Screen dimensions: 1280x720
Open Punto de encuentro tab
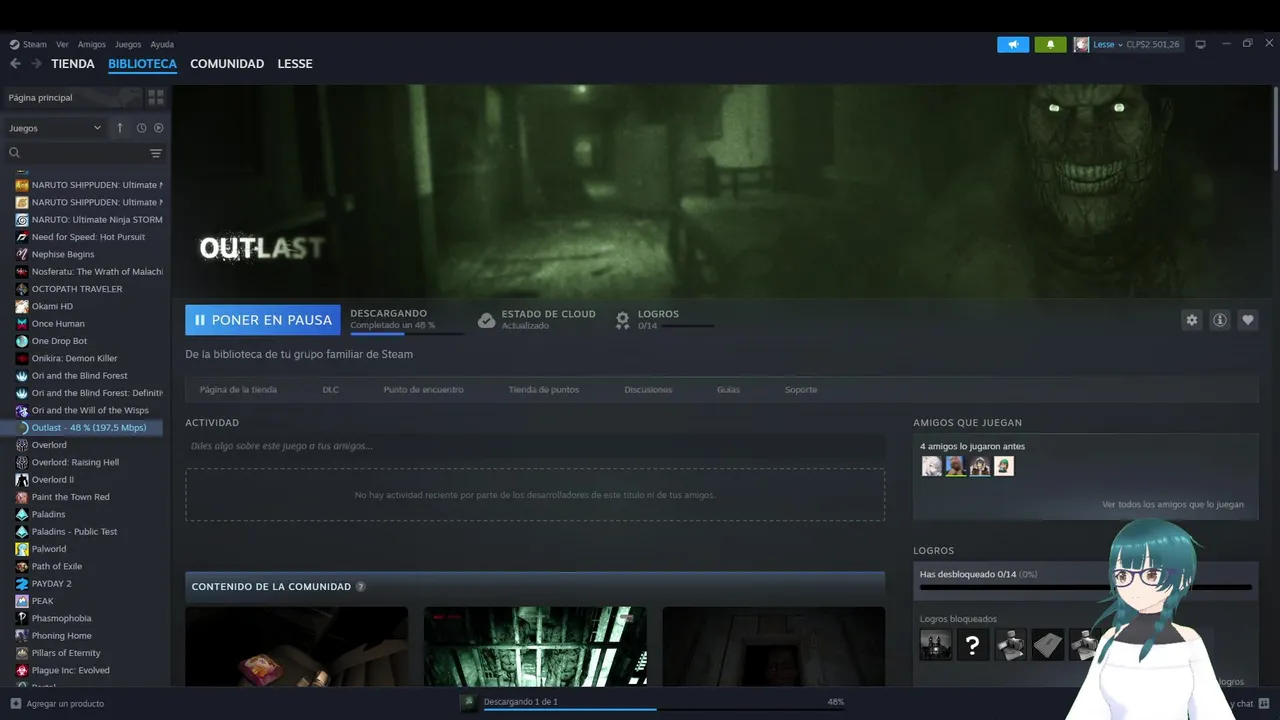[423, 390]
